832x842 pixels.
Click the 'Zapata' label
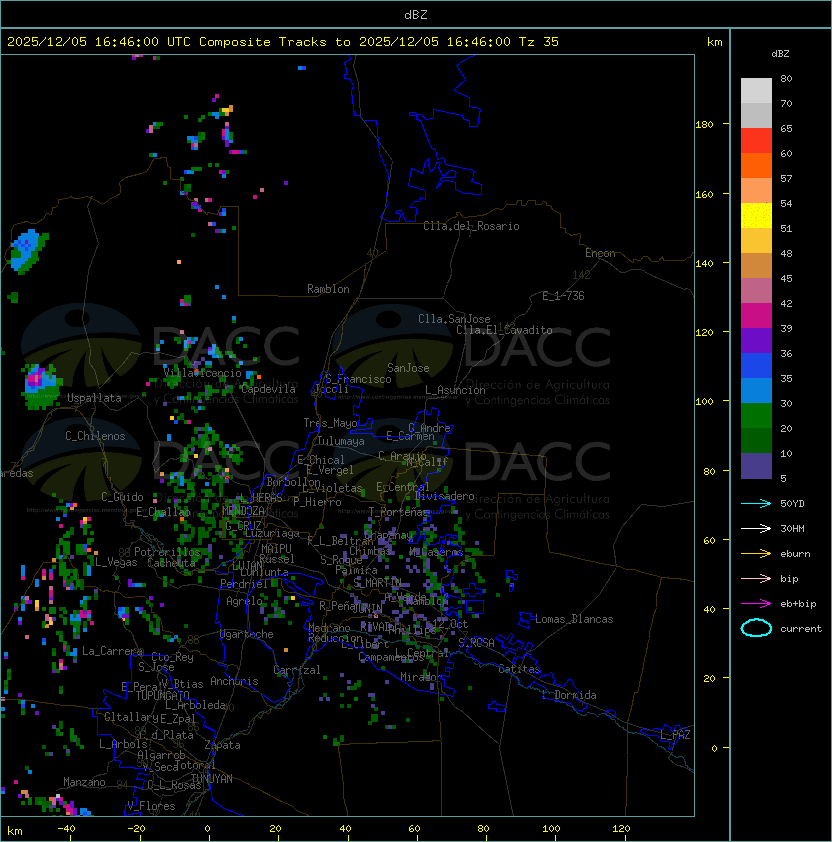click(222, 745)
